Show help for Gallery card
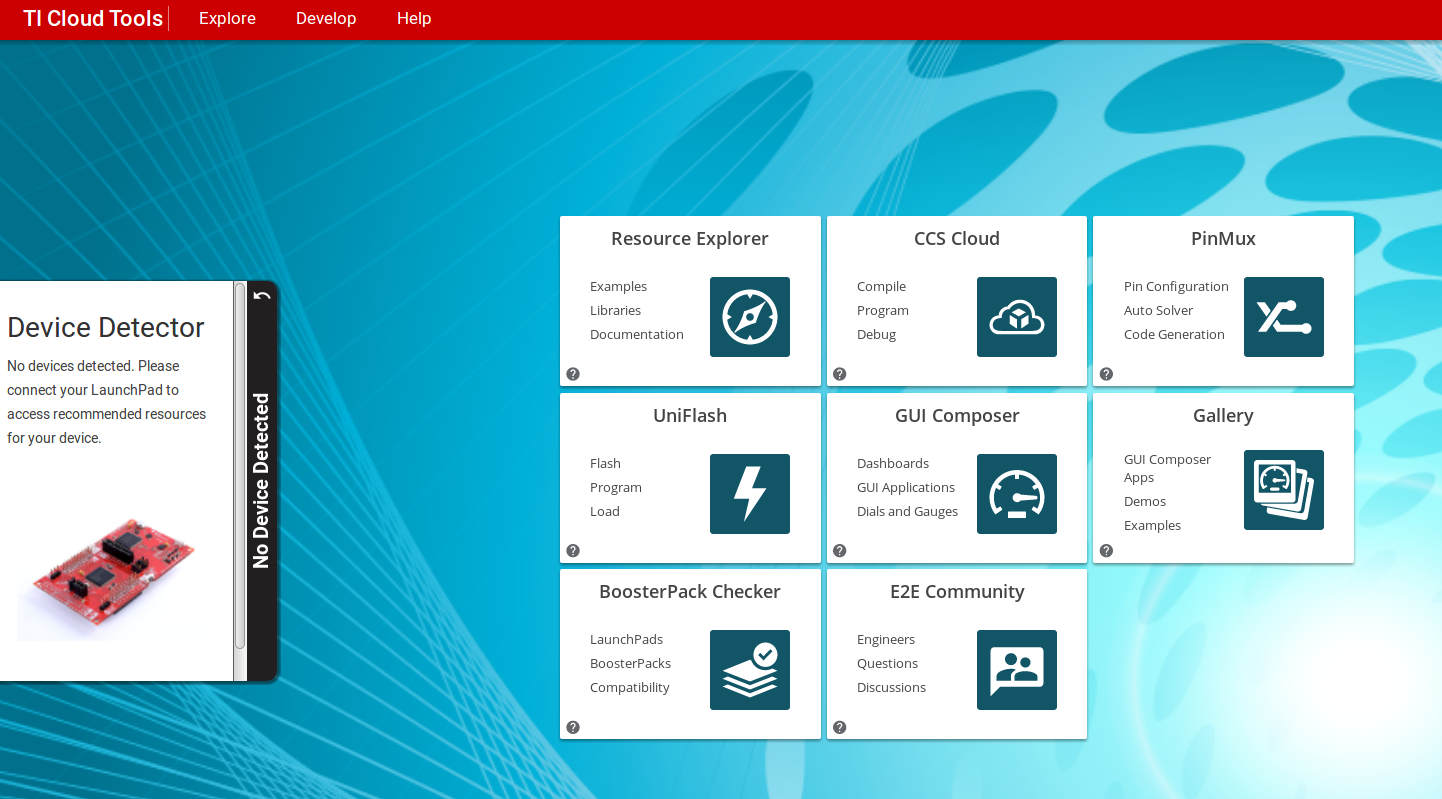 coord(1106,550)
